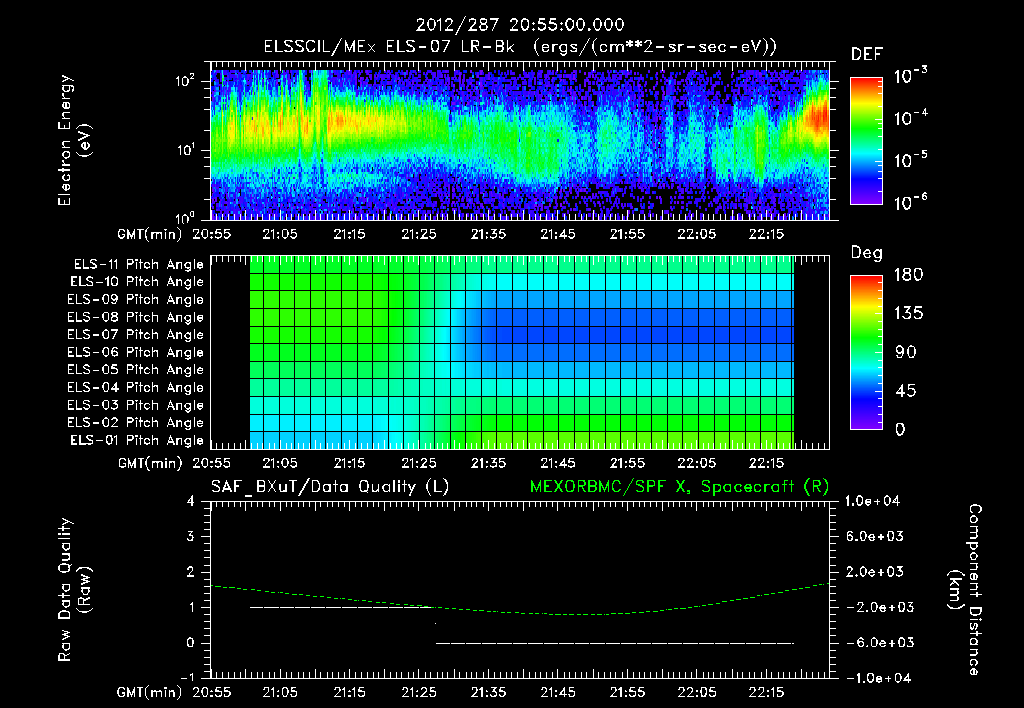1024x708 pixels.
Task: Click the 10^-6 tick on DEF scale
Action: coord(910,202)
